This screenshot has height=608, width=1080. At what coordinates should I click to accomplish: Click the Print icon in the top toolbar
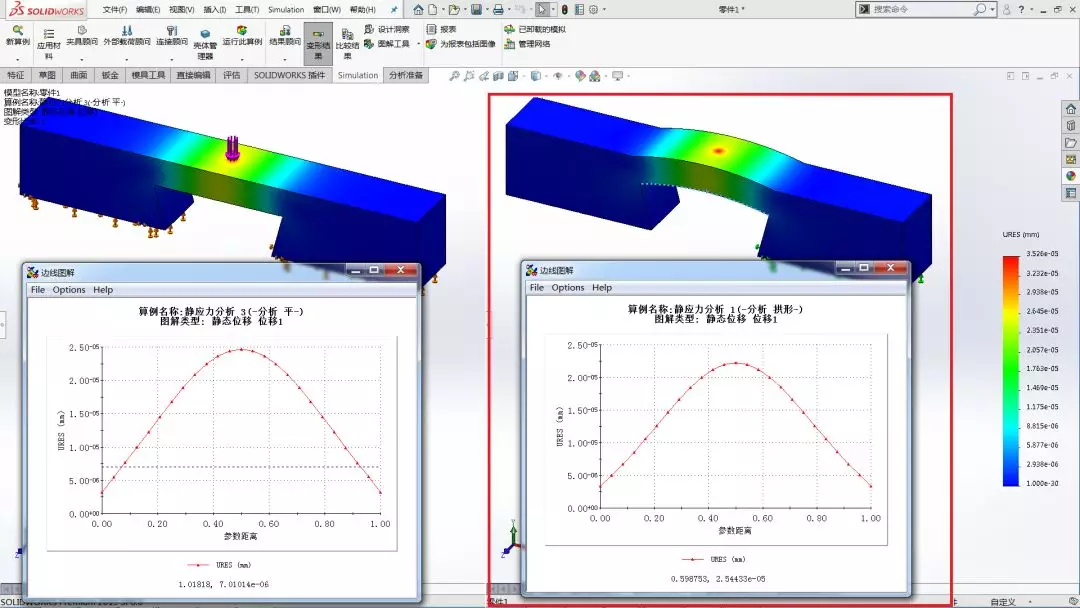[x=498, y=10]
